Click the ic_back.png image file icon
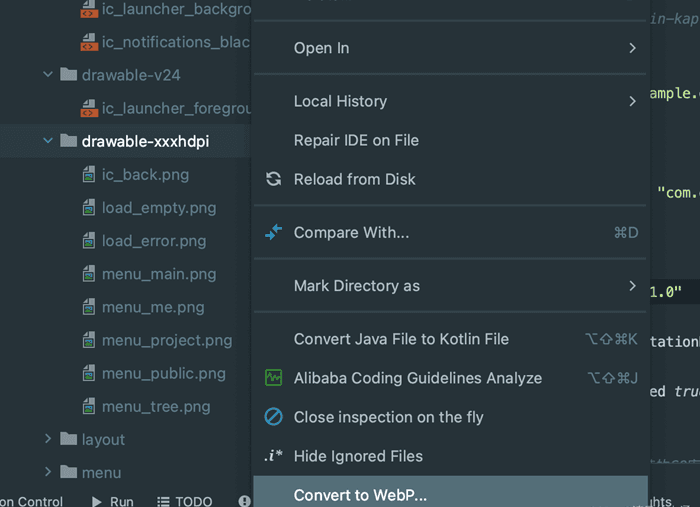The image size is (700, 507). tap(89, 175)
